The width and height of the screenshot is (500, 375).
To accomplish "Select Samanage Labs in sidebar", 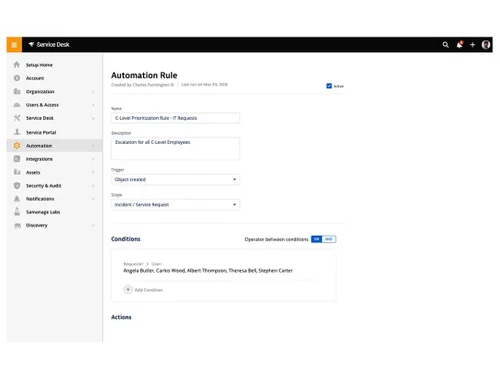I will coord(43,212).
